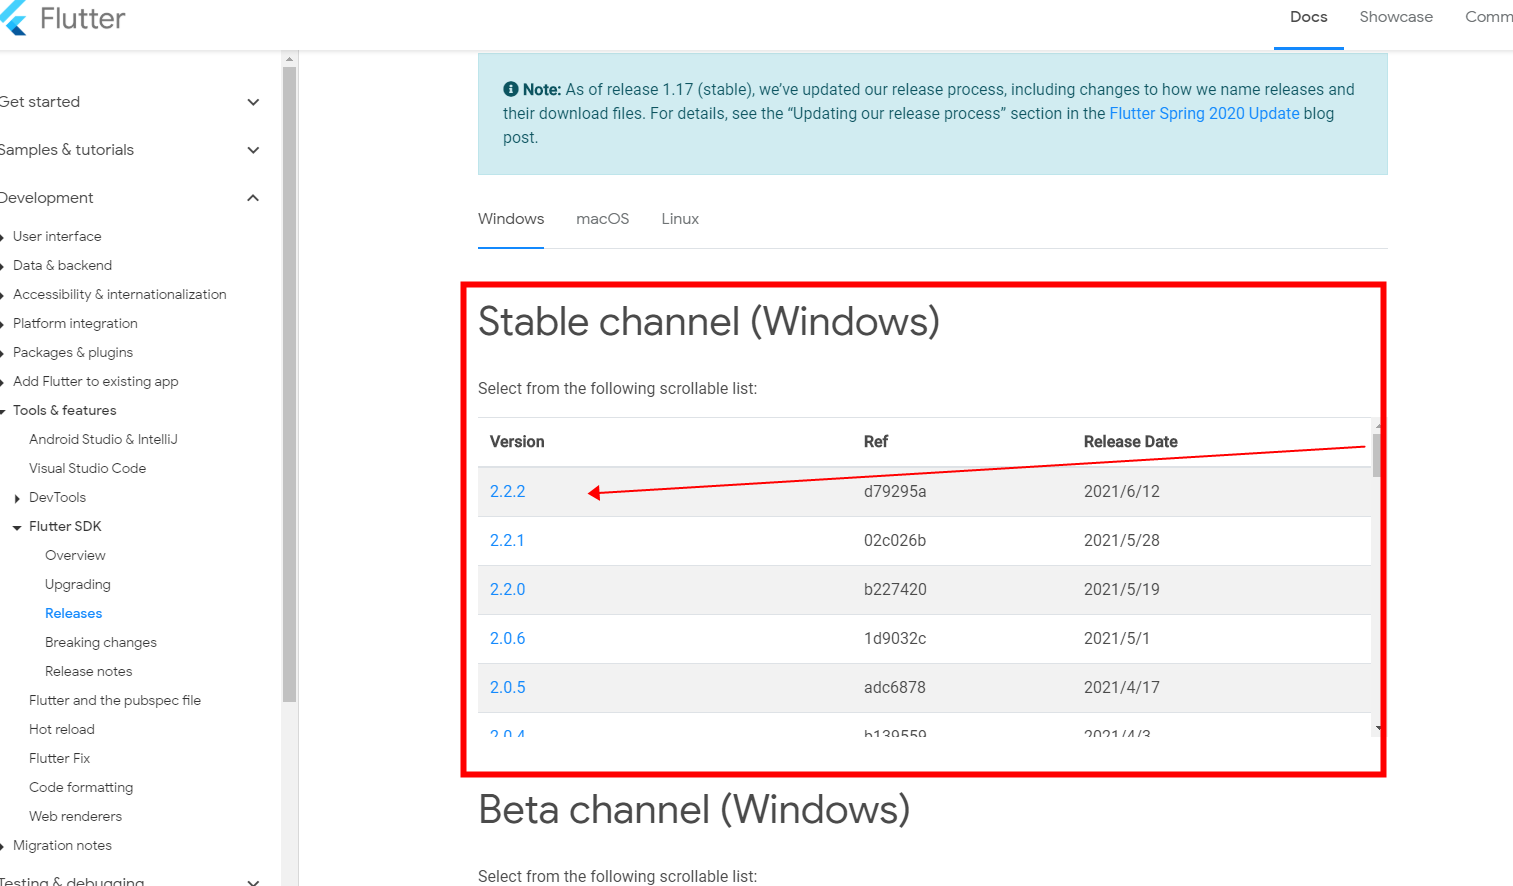Click the Ref value b227420
This screenshot has height=886, width=1513.
[895, 590]
